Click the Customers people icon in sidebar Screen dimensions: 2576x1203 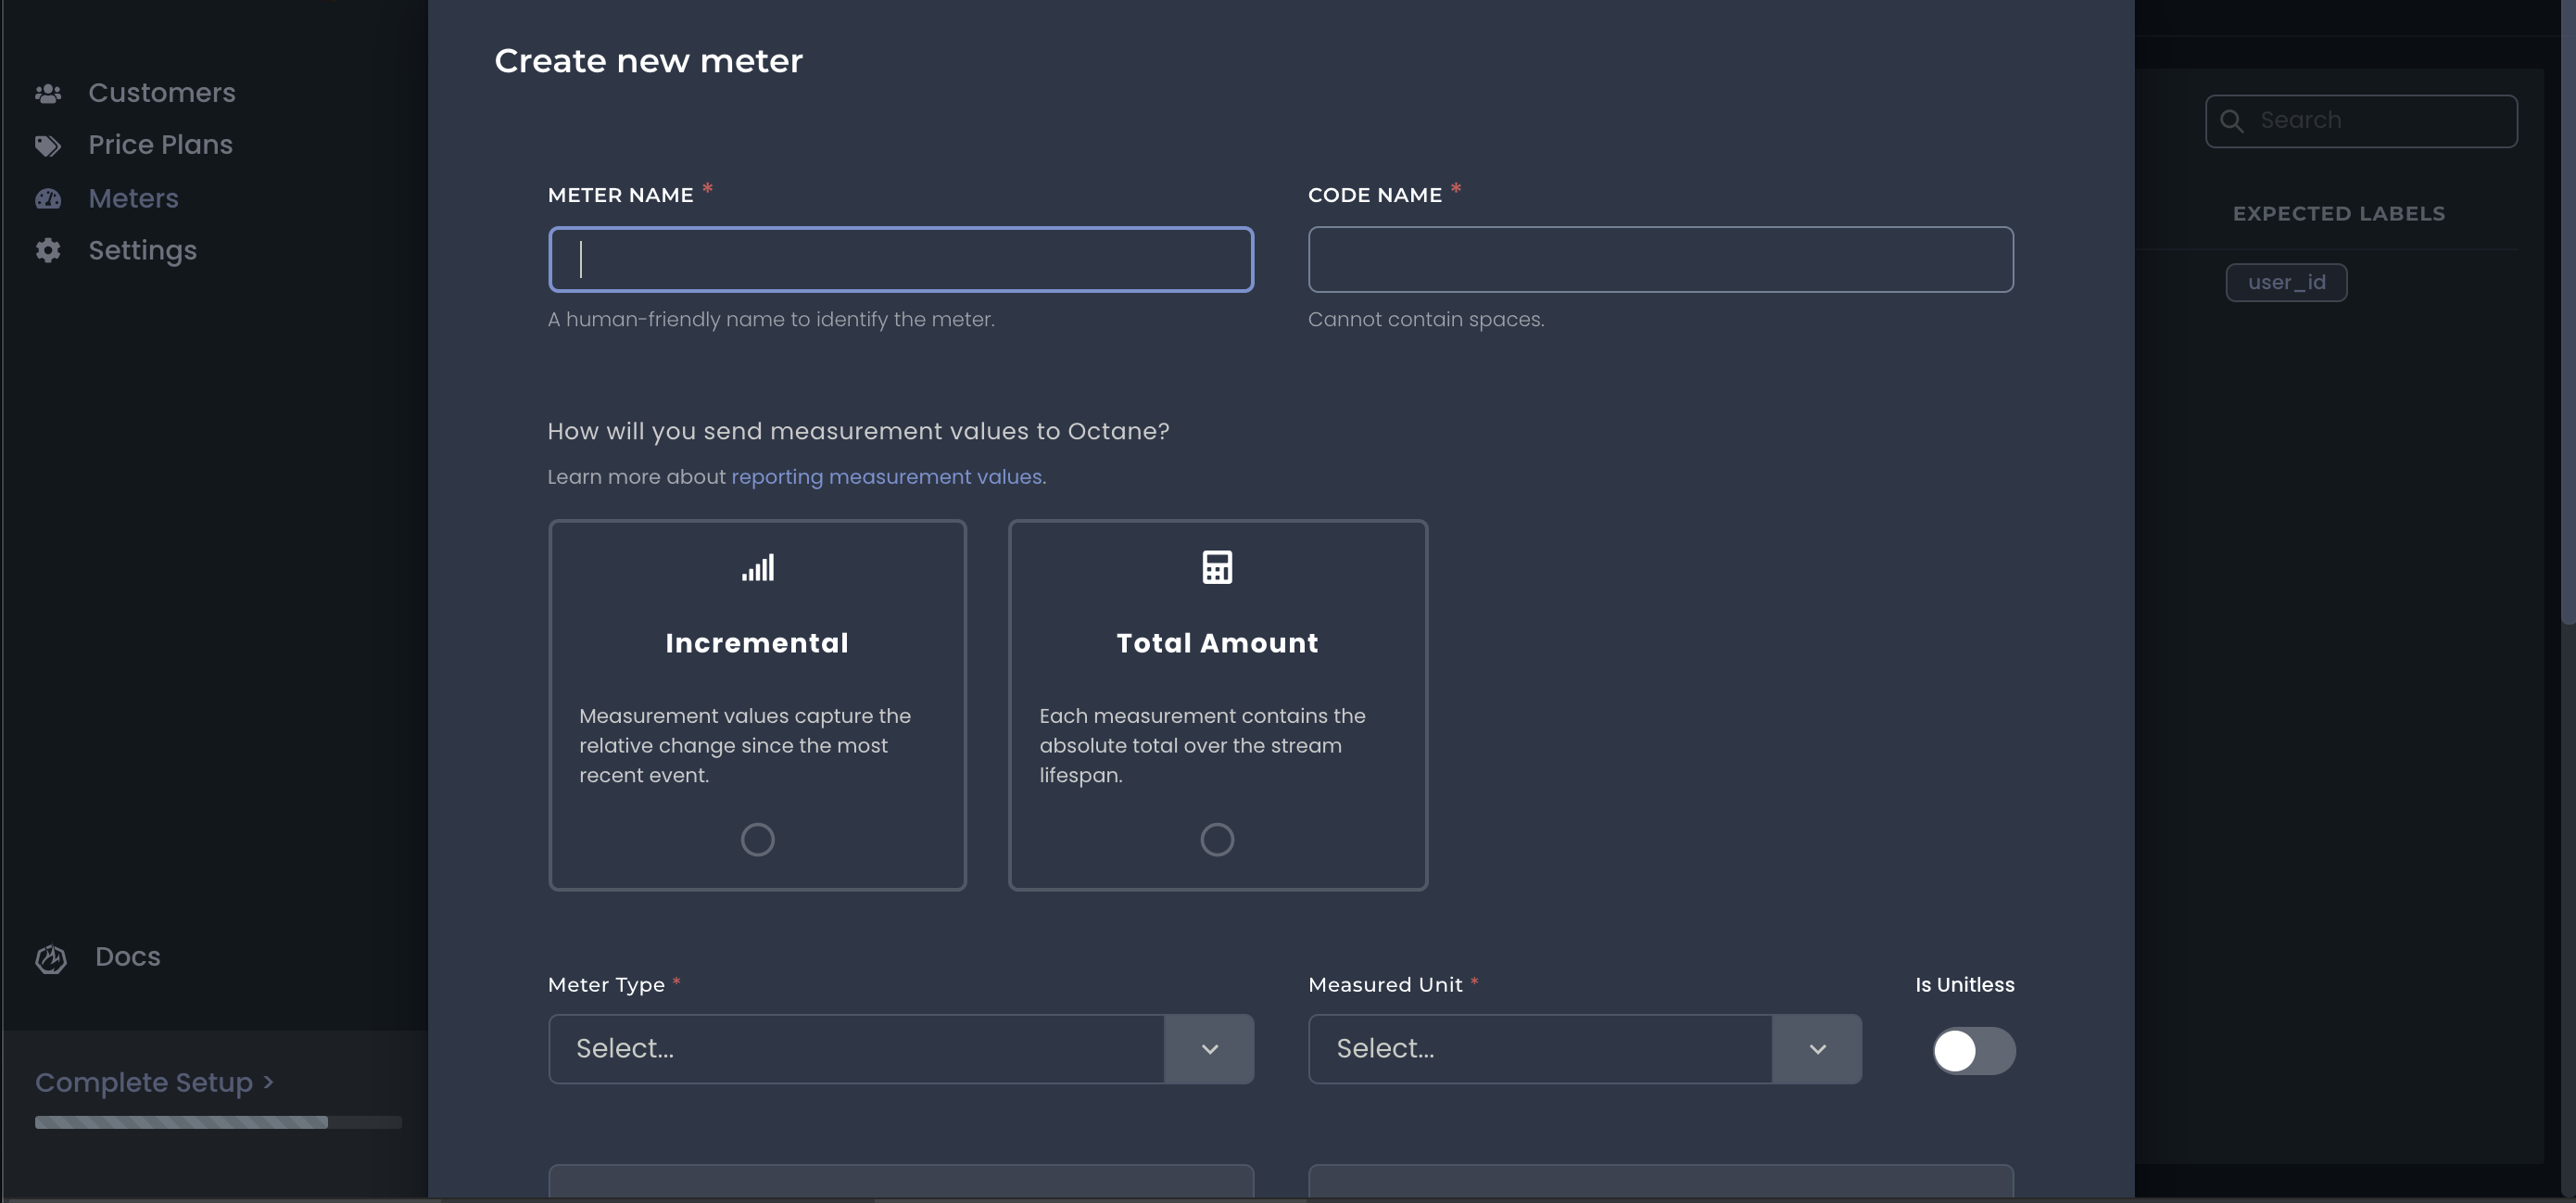pyautogui.click(x=48, y=93)
